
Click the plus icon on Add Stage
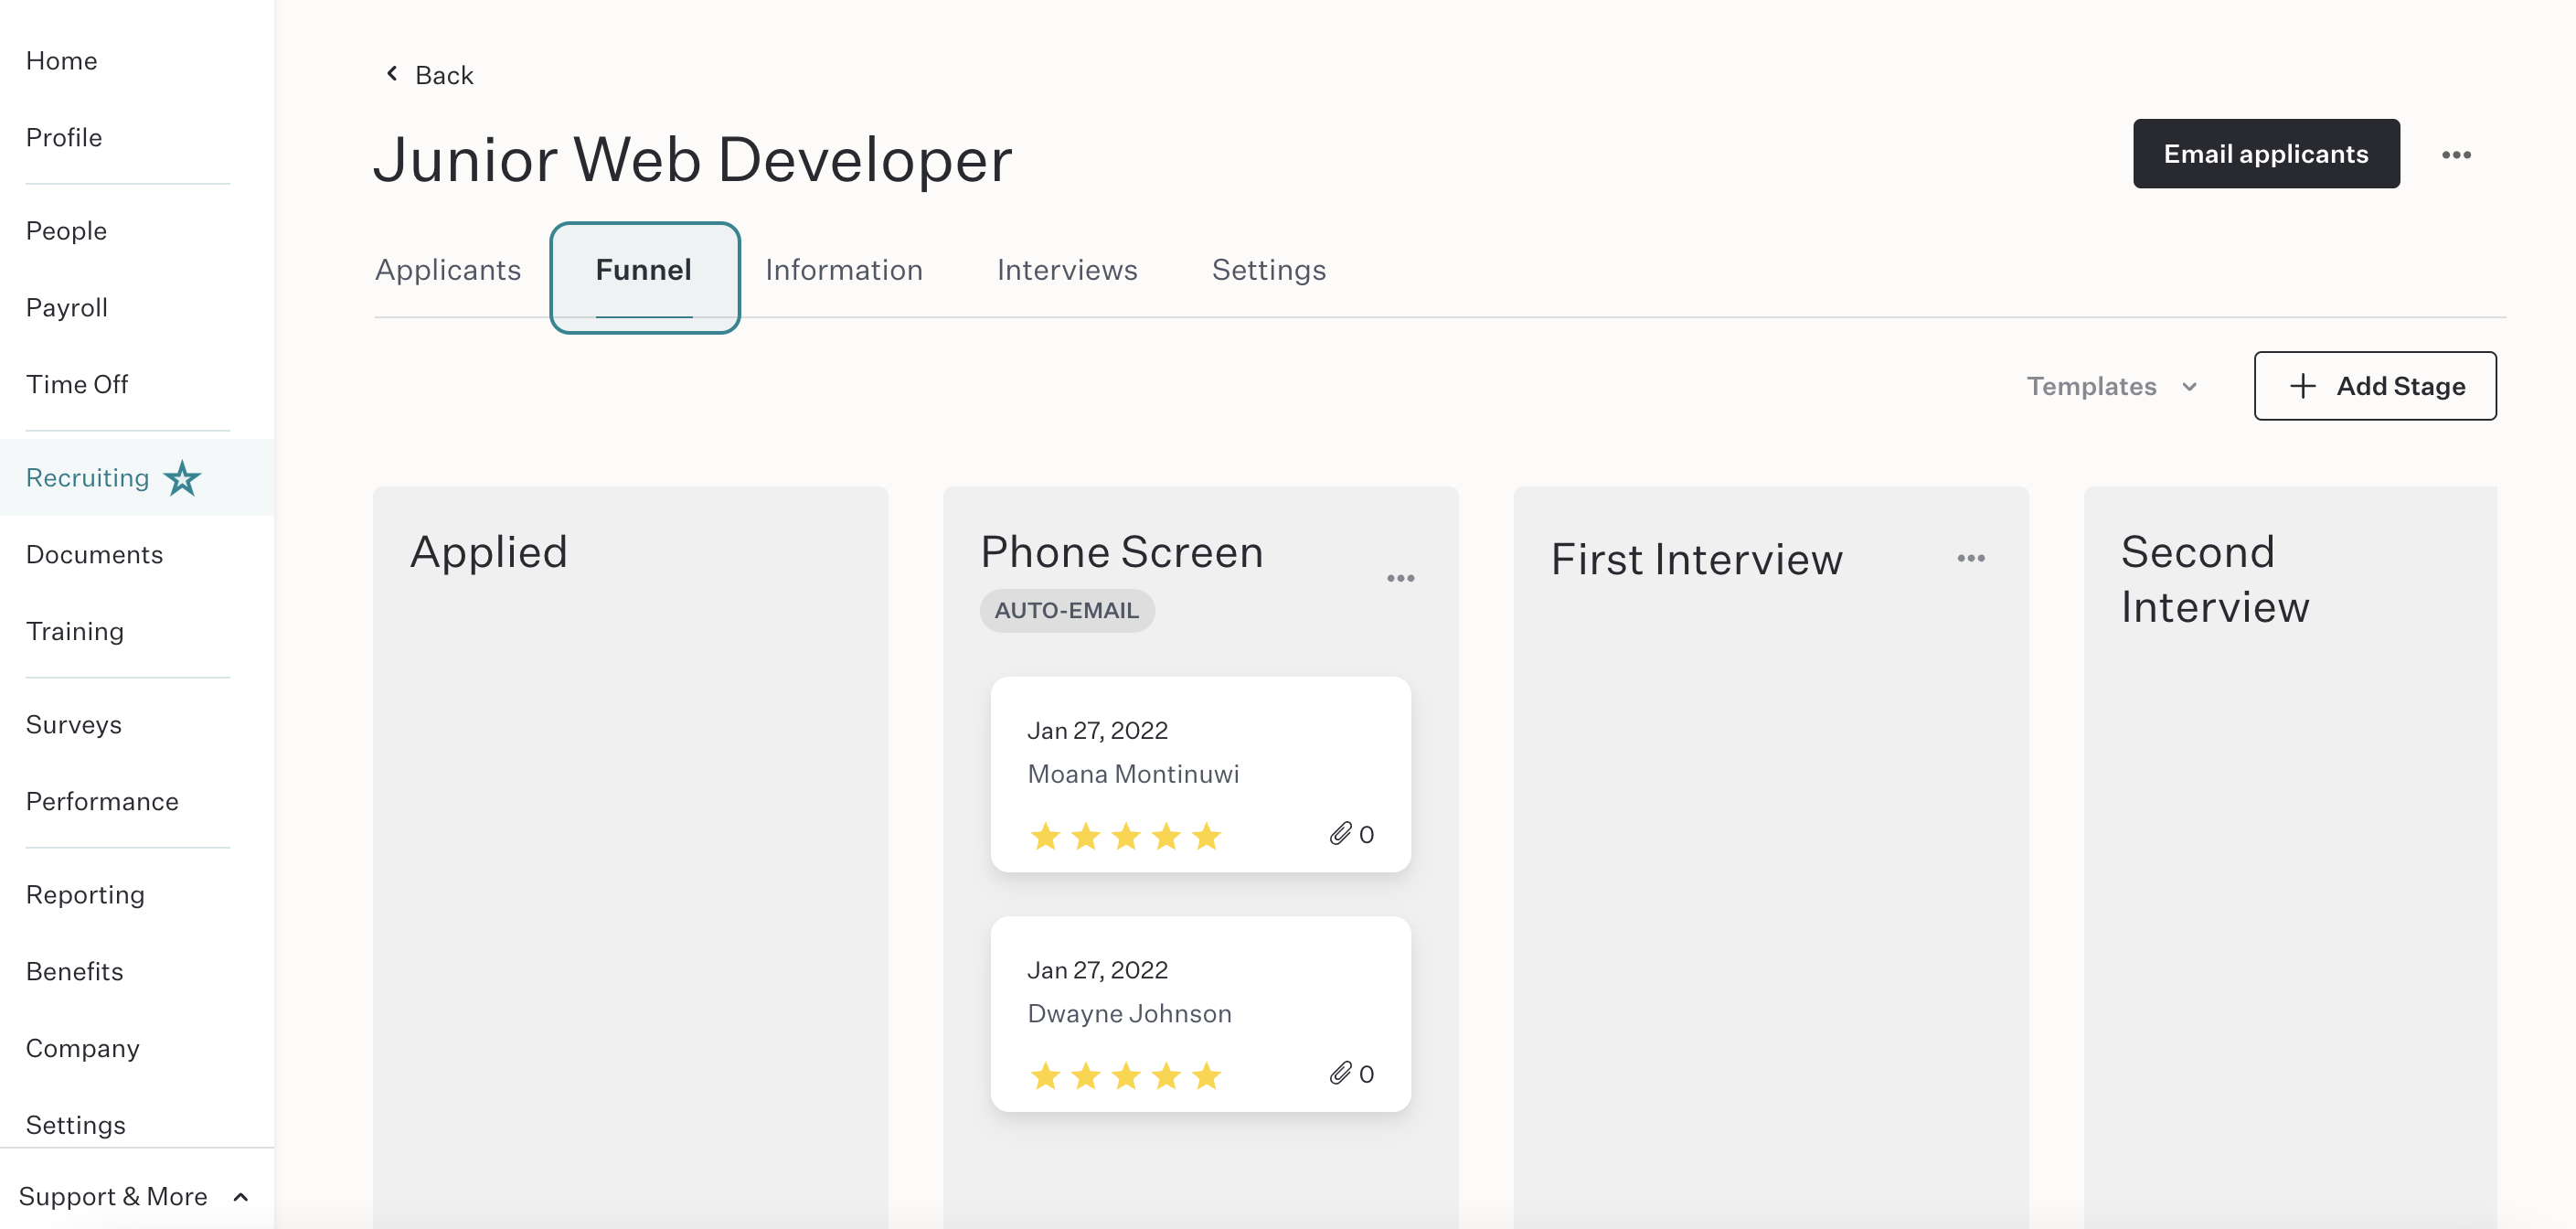click(x=2302, y=386)
